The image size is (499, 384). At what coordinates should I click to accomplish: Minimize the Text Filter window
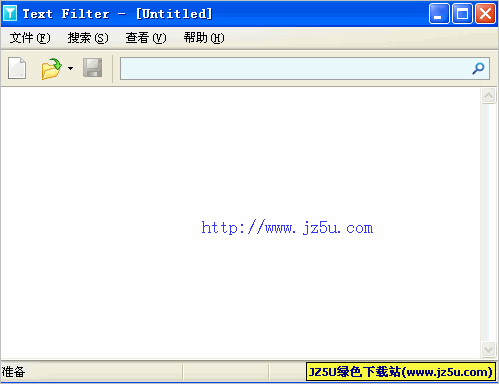point(439,14)
